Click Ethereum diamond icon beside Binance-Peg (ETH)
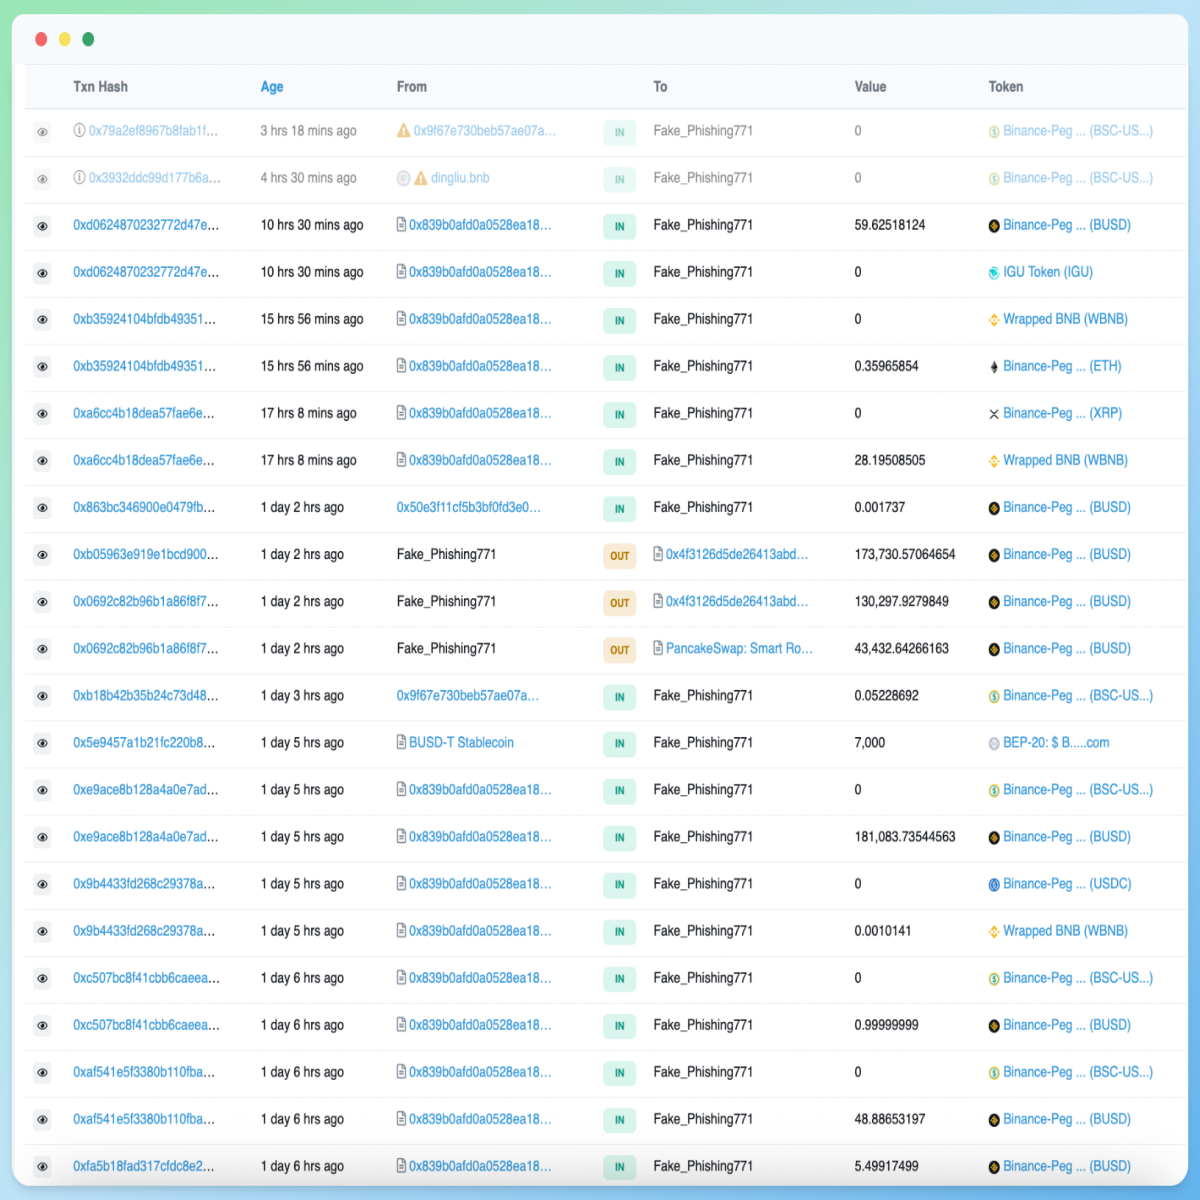Image resolution: width=1200 pixels, height=1200 pixels. tap(994, 367)
